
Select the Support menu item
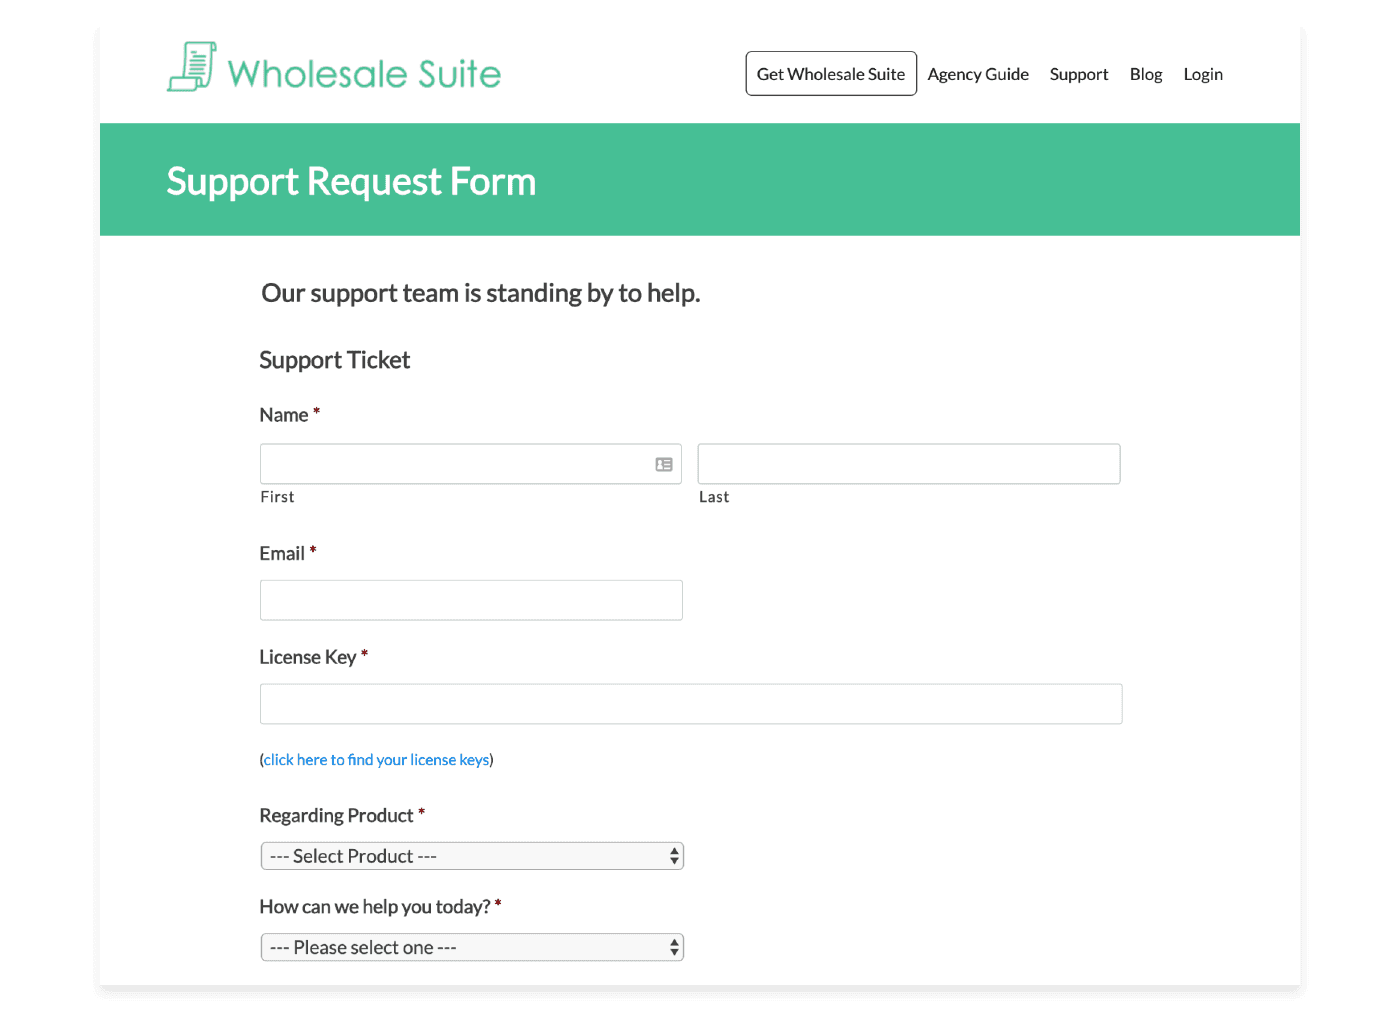click(x=1078, y=74)
